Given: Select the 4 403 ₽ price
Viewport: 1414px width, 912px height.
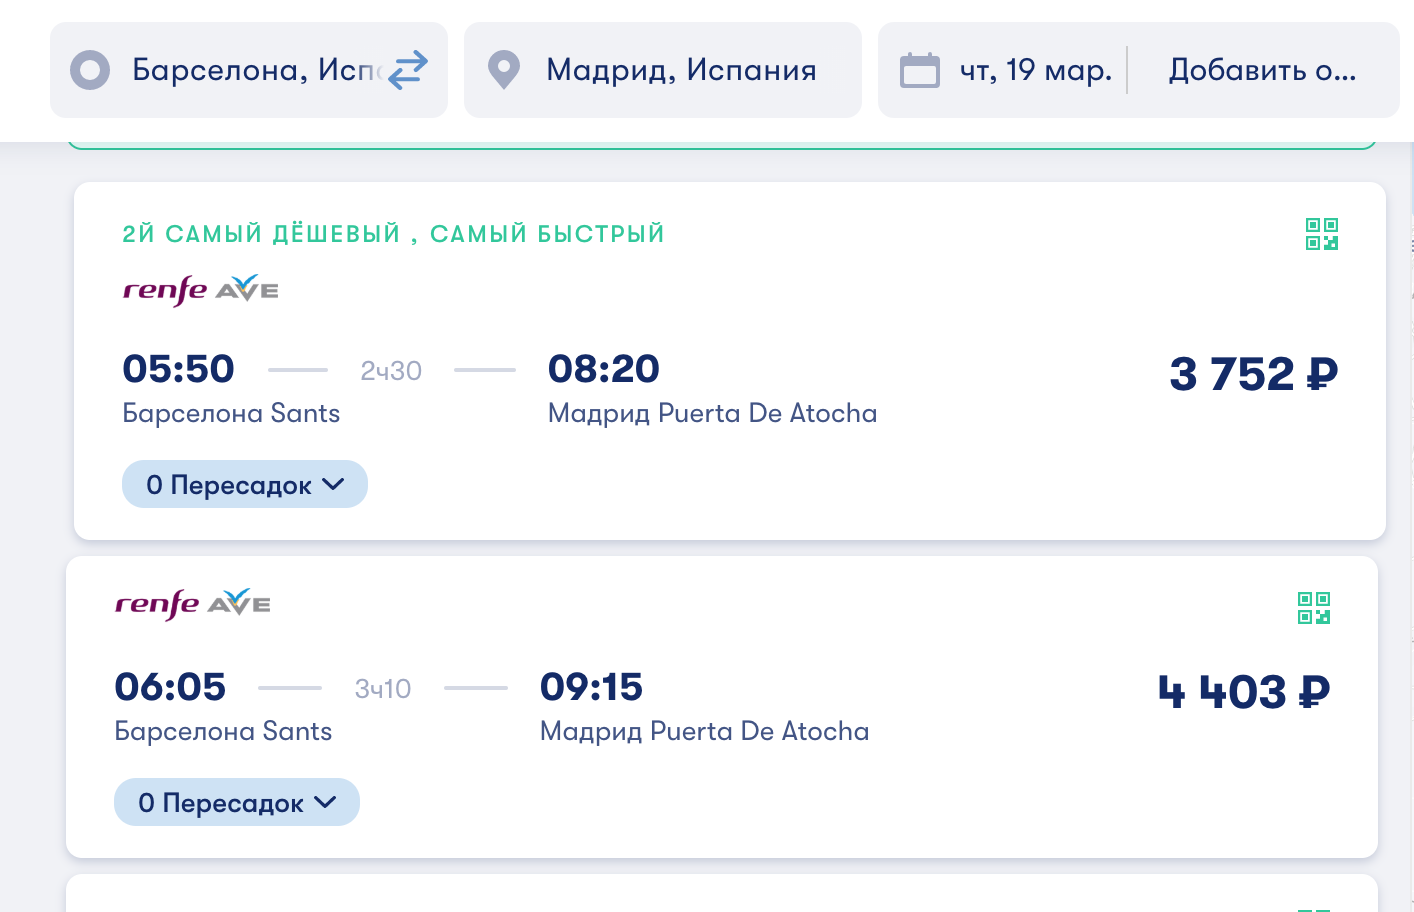Looking at the screenshot, I should tap(1244, 692).
